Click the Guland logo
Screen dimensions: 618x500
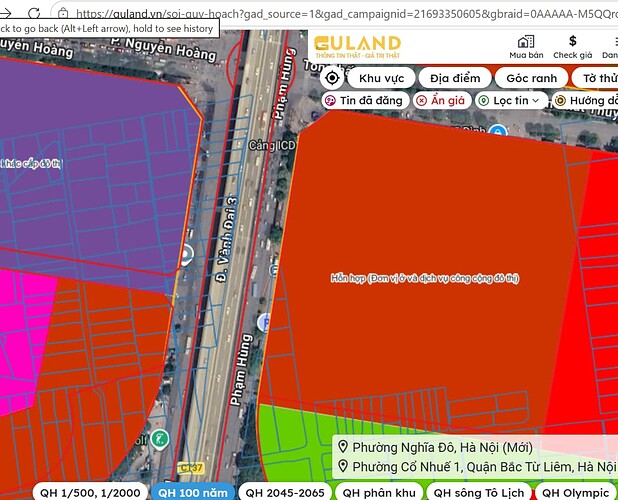357,47
